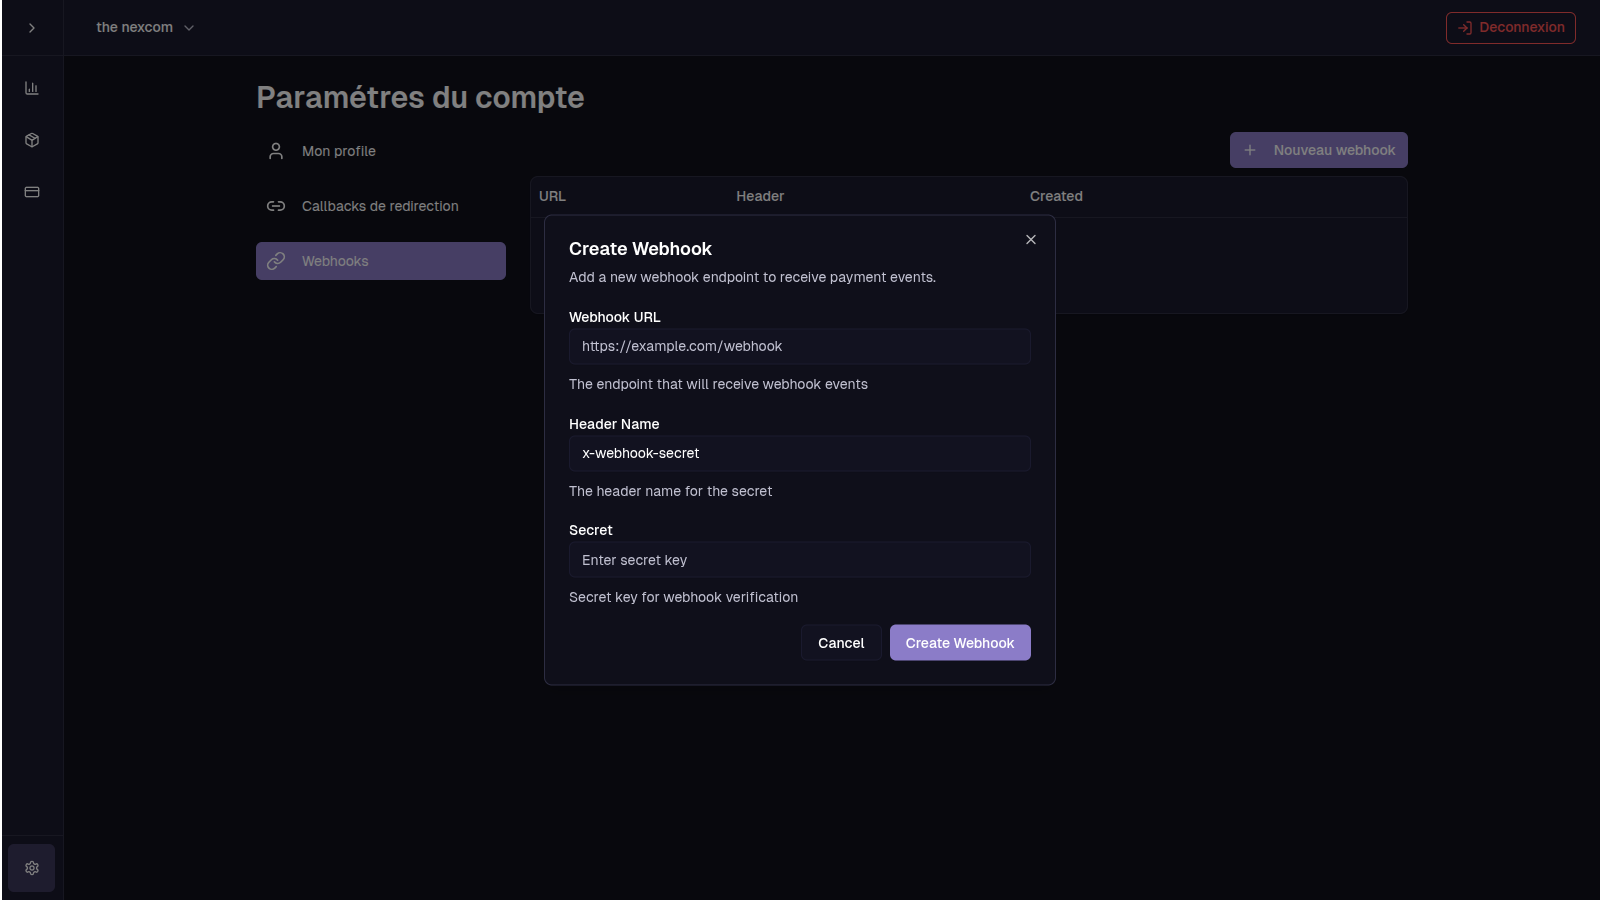Click the Nouveau webhook button

[1318, 150]
